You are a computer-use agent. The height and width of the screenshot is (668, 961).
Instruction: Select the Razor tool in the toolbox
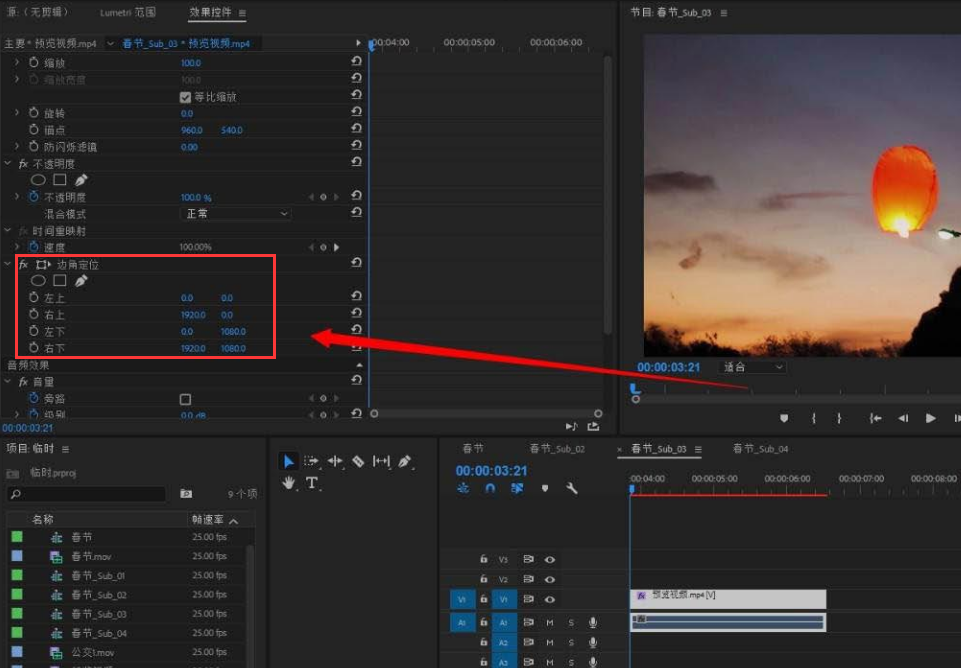pyautogui.click(x=358, y=461)
